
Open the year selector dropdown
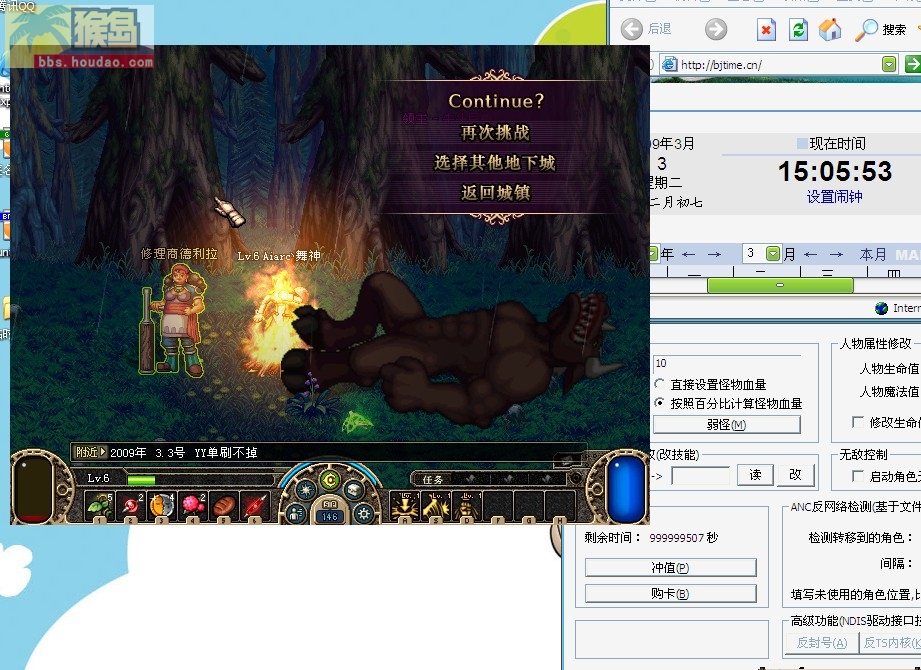pyautogui.click(x=653, y=254)
